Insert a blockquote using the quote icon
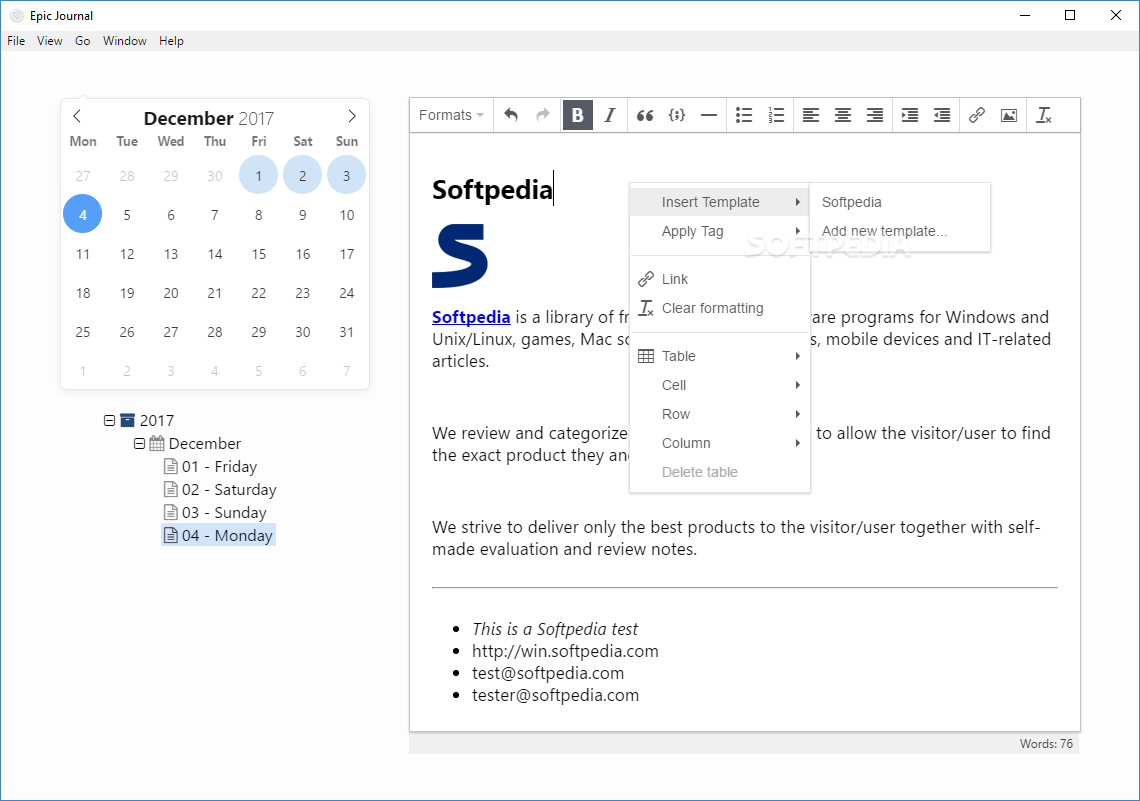Screen dimensions: 1140x801 [x=645, y=115]
